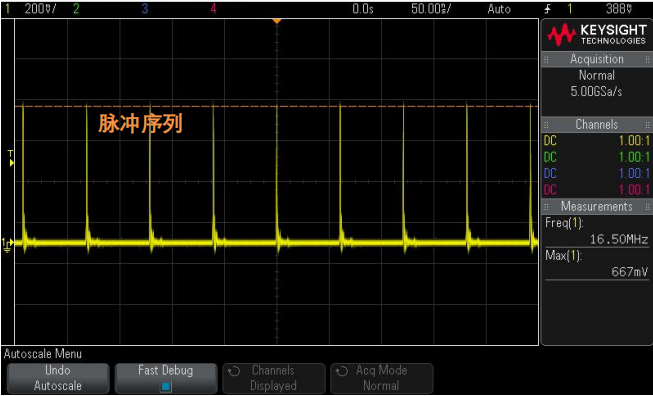
Task: Select the yellow channel 1 DC row
Action: [x=596, y=141]
